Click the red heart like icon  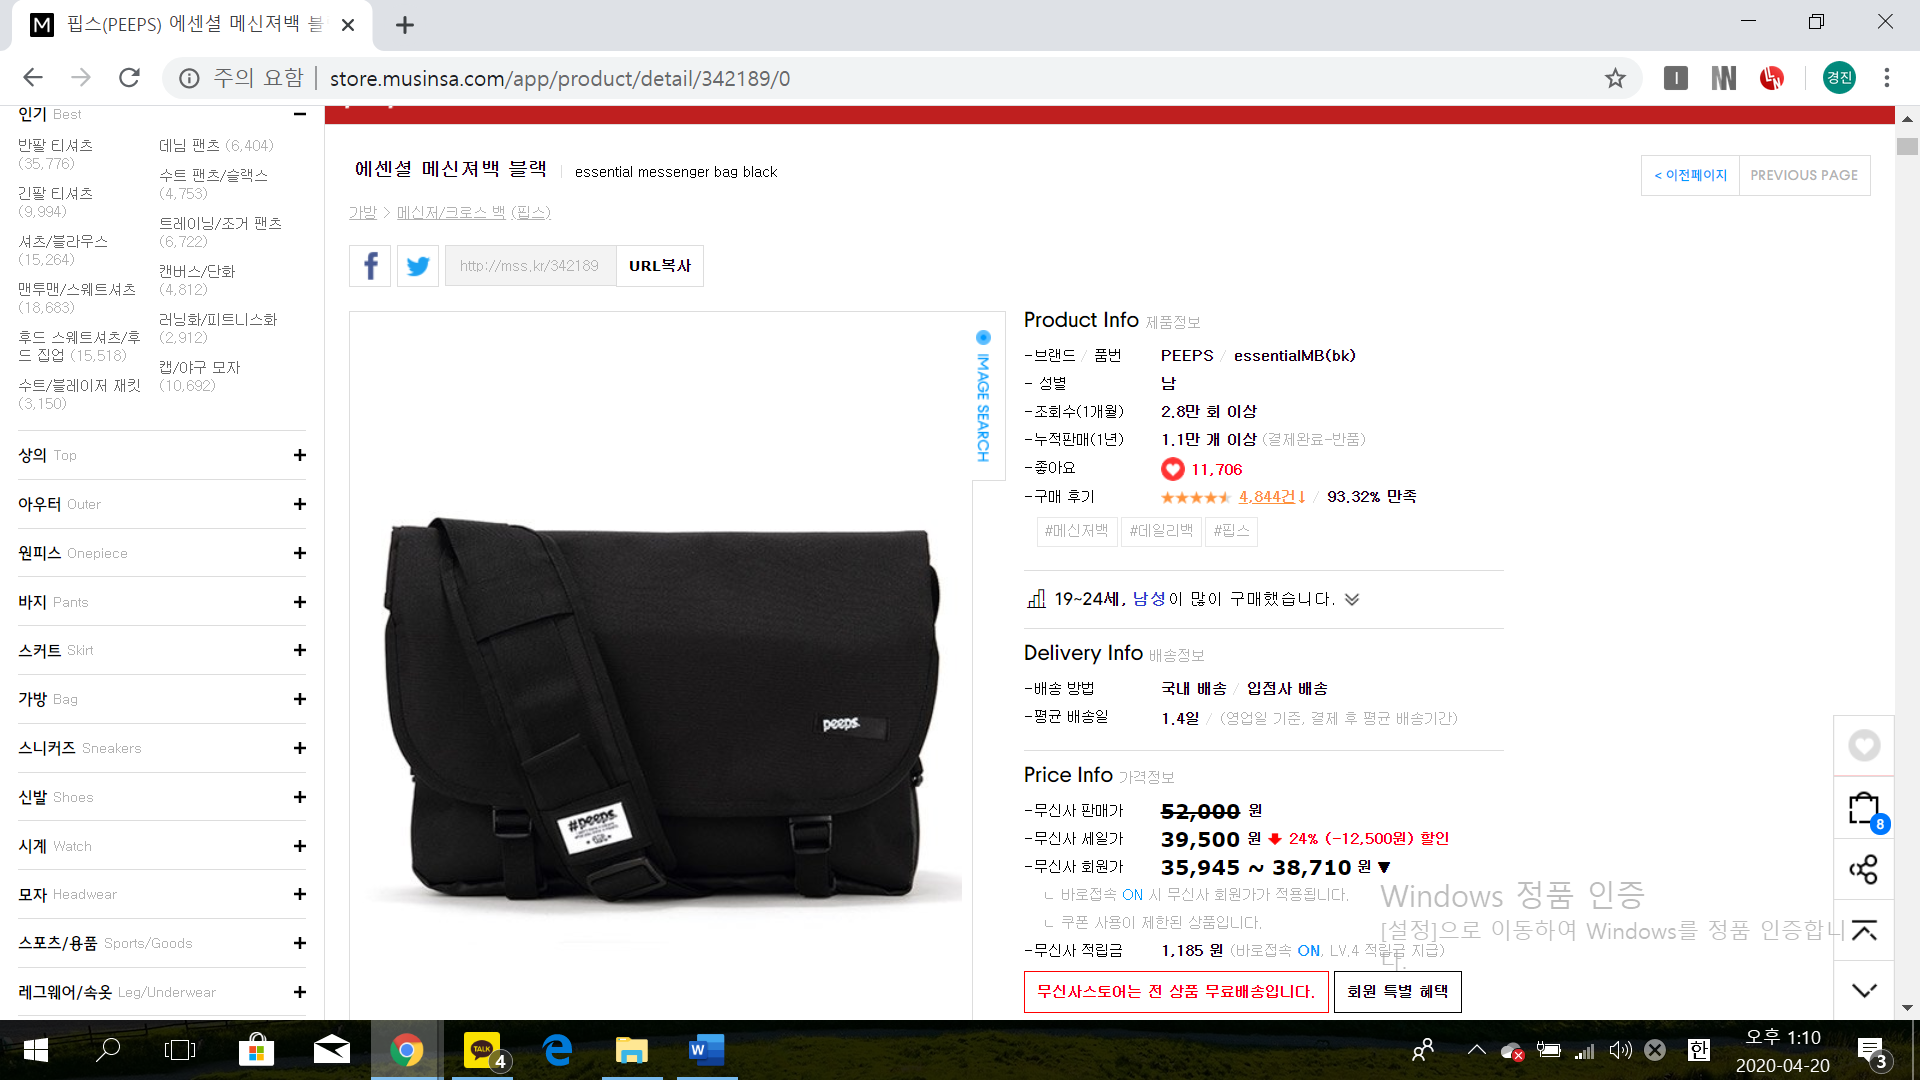[1172, 469]
